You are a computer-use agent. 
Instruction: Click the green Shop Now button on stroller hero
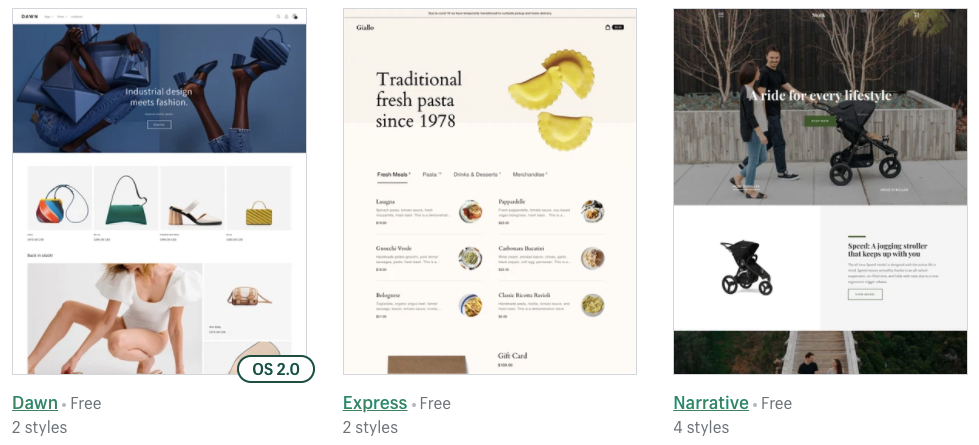click(820, 121)
